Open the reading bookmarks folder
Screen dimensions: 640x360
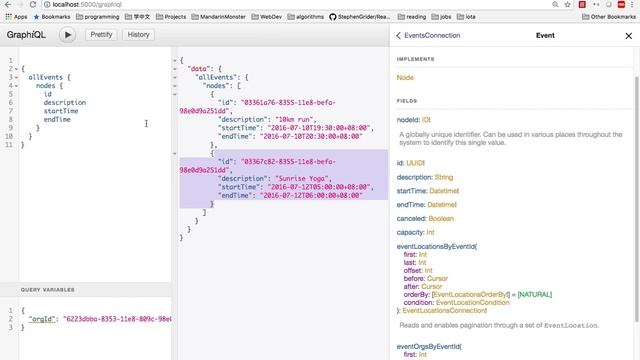click(411, 17)
